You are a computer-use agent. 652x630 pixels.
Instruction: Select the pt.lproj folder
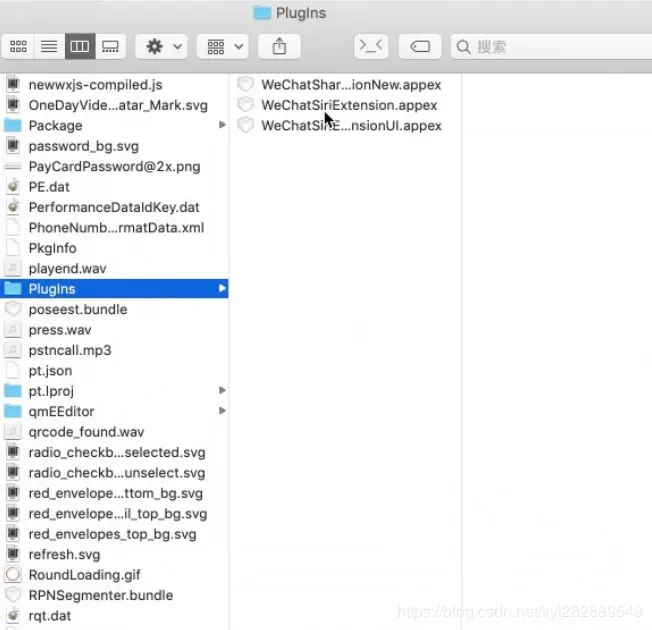point(114,391)
